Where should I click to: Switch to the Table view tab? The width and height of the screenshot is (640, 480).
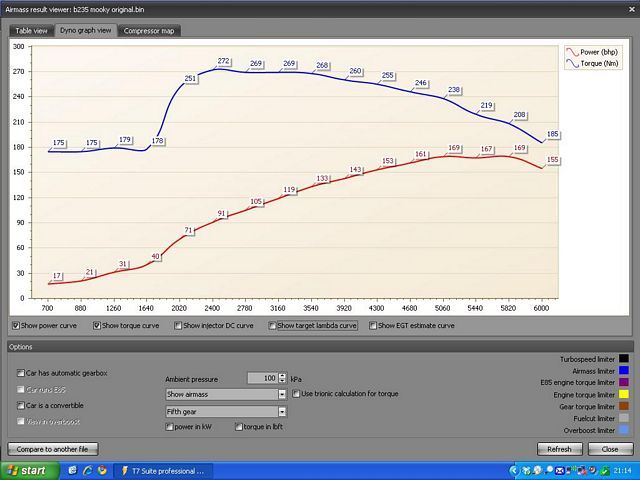point(31,31)
